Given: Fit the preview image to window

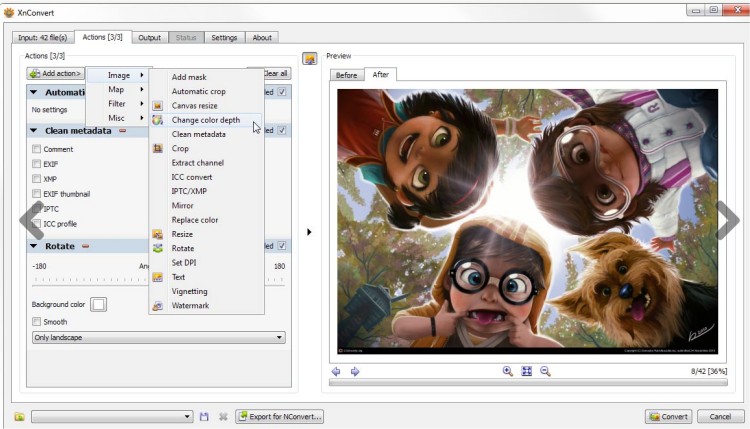Looking at the screenshot, I should (526, 371).
